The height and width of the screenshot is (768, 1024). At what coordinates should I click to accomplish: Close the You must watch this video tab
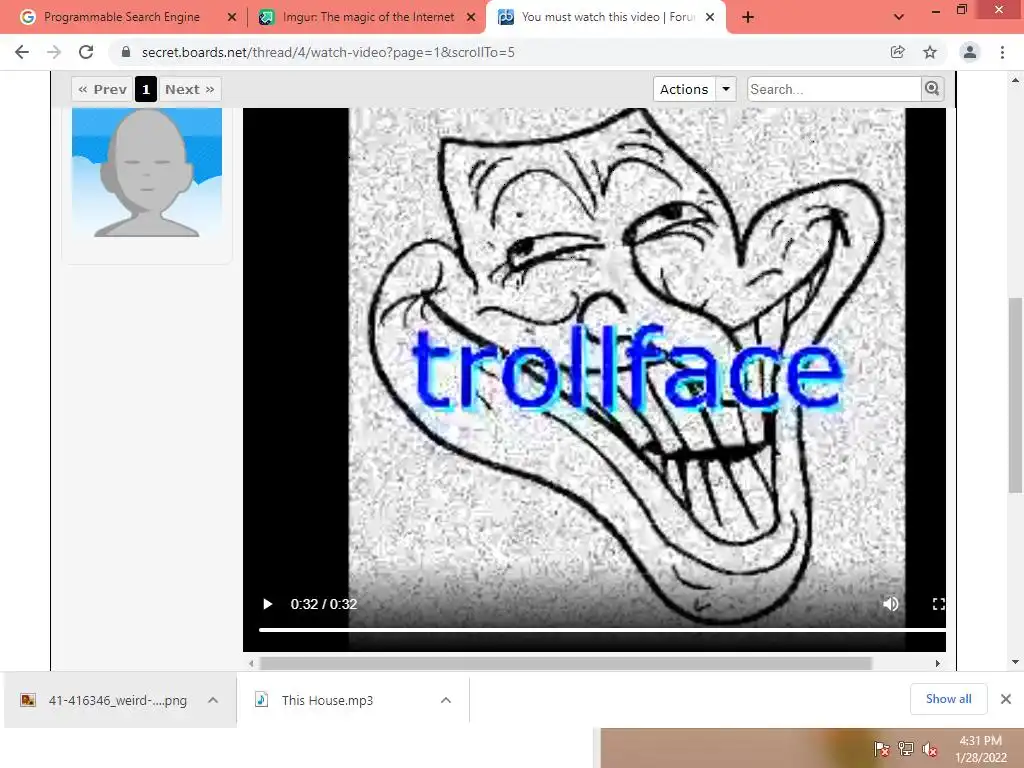(x=710, y=18)
